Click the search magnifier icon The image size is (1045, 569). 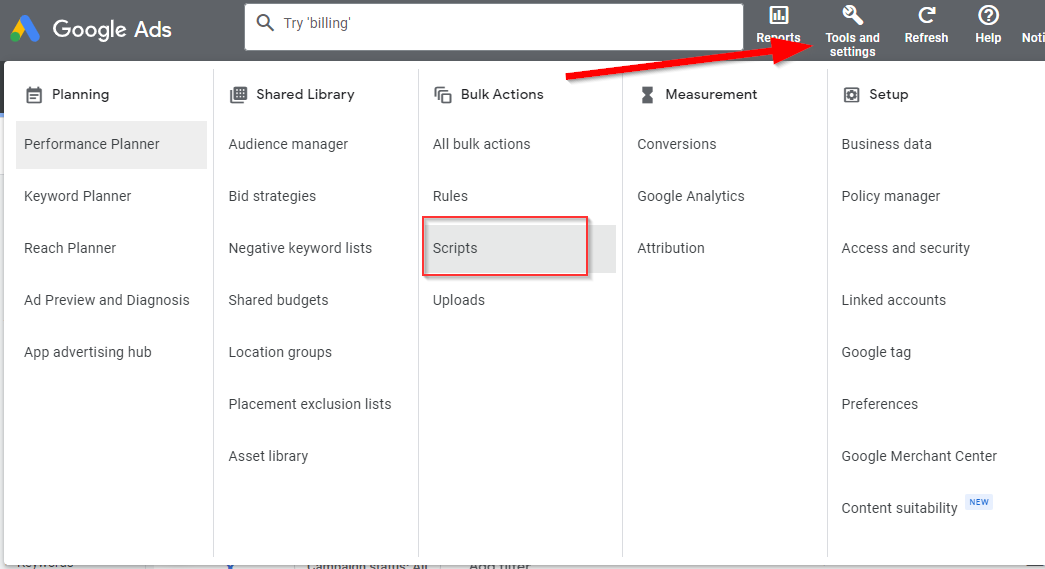click(x=265, y=23)
